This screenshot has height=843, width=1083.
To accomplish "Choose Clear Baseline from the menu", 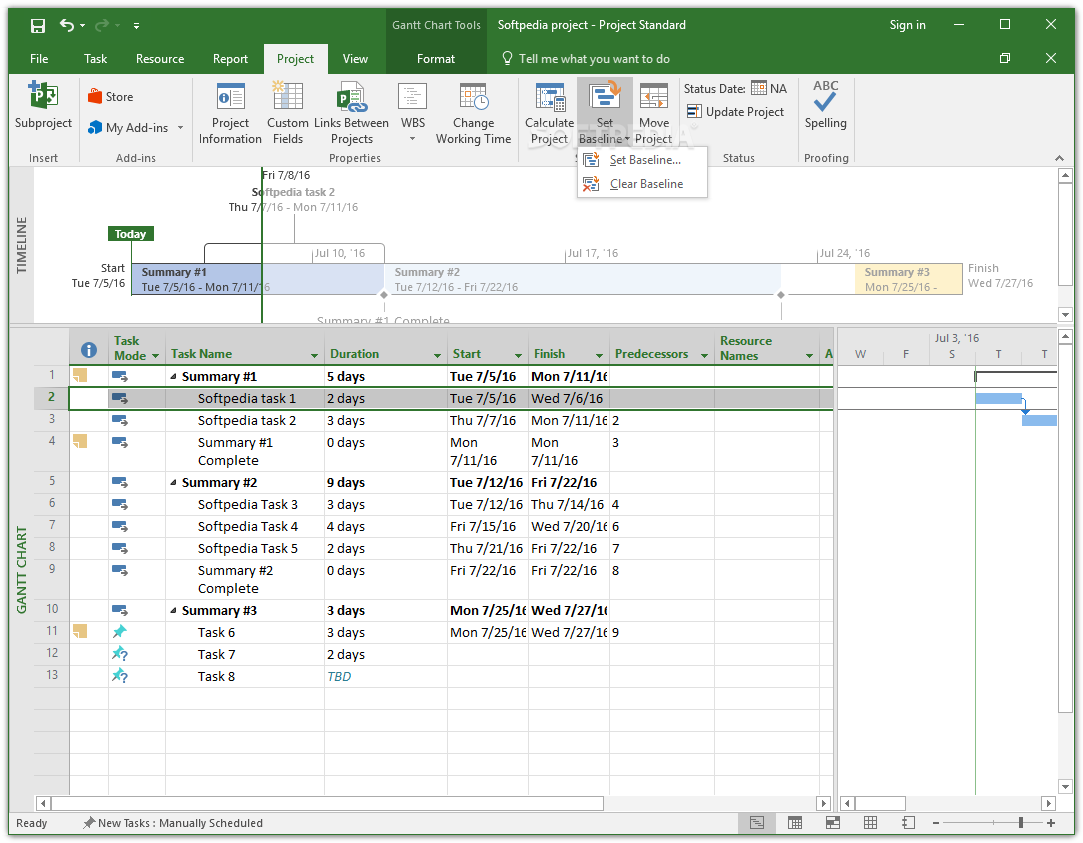I will click(642, 184).
